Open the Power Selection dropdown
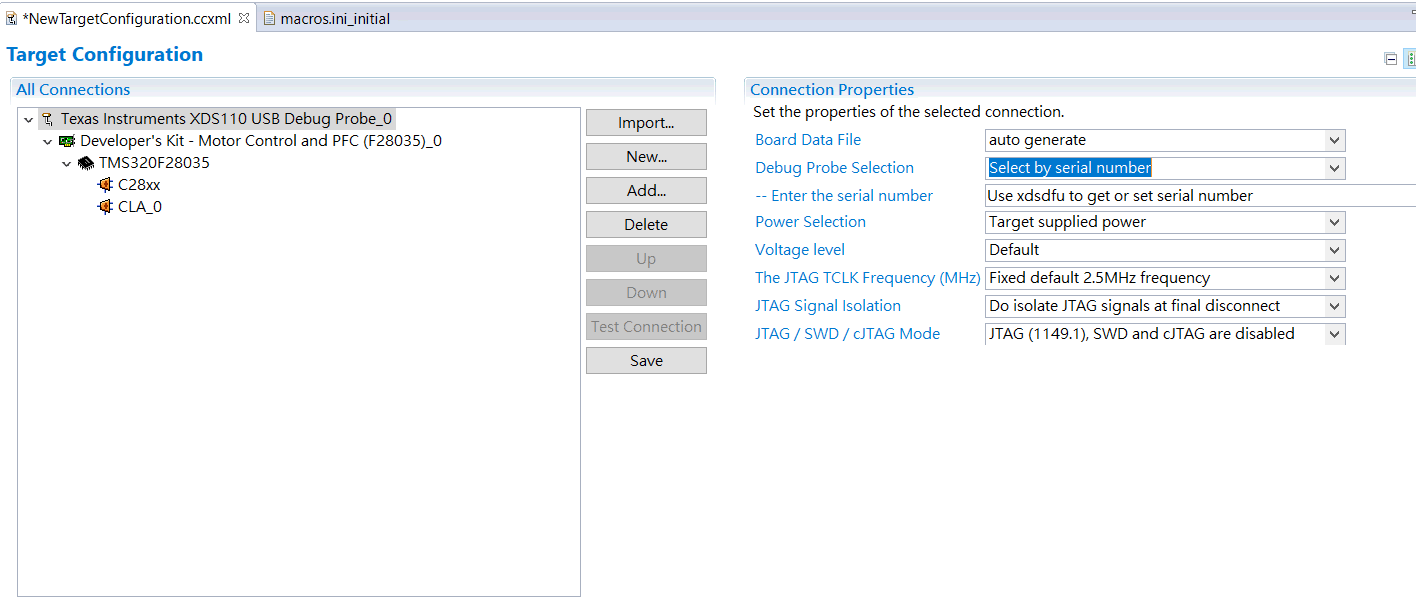Screen dimensions: 1416x603 click(1334, 222)
